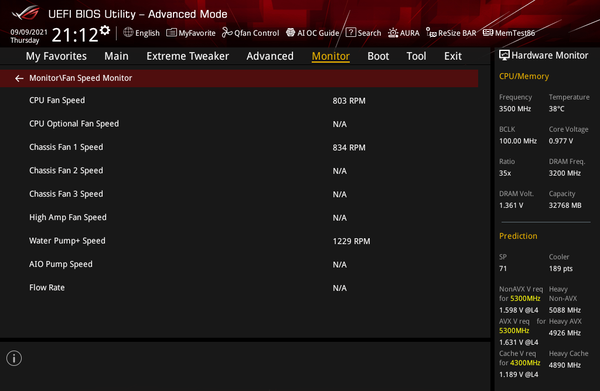600x391 pixels.
Task: Click the SP value 71
Action: (503, 269)
